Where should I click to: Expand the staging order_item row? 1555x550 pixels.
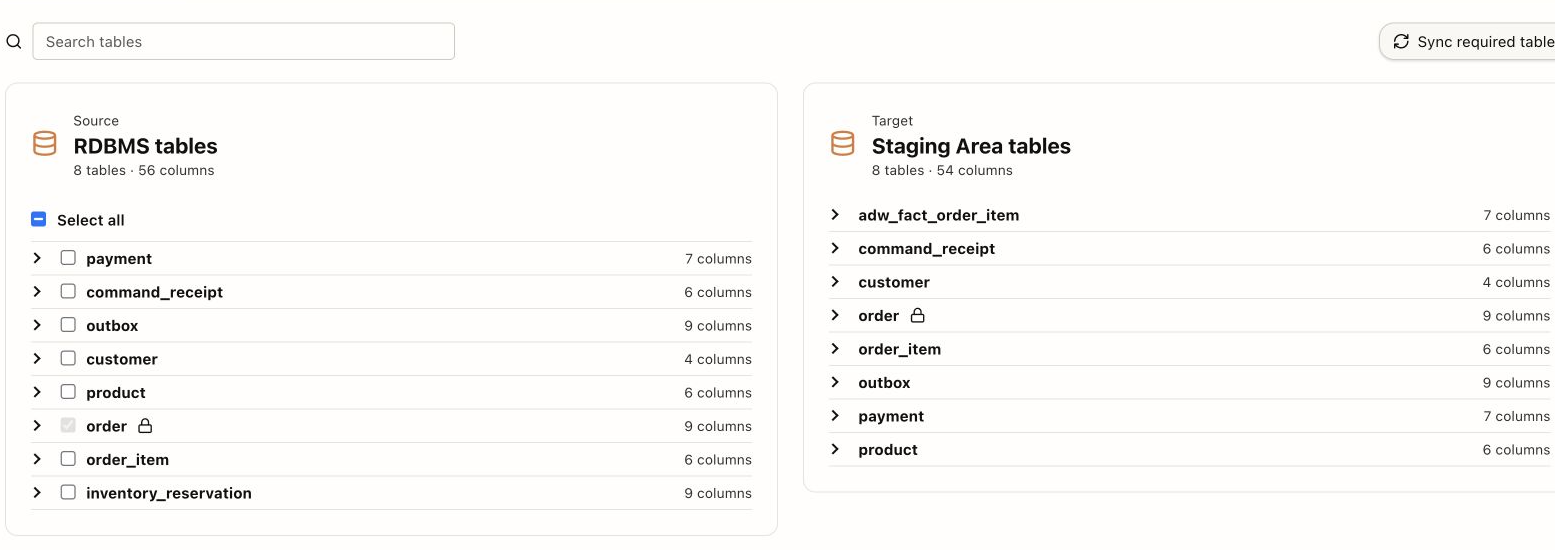point(835,349)
